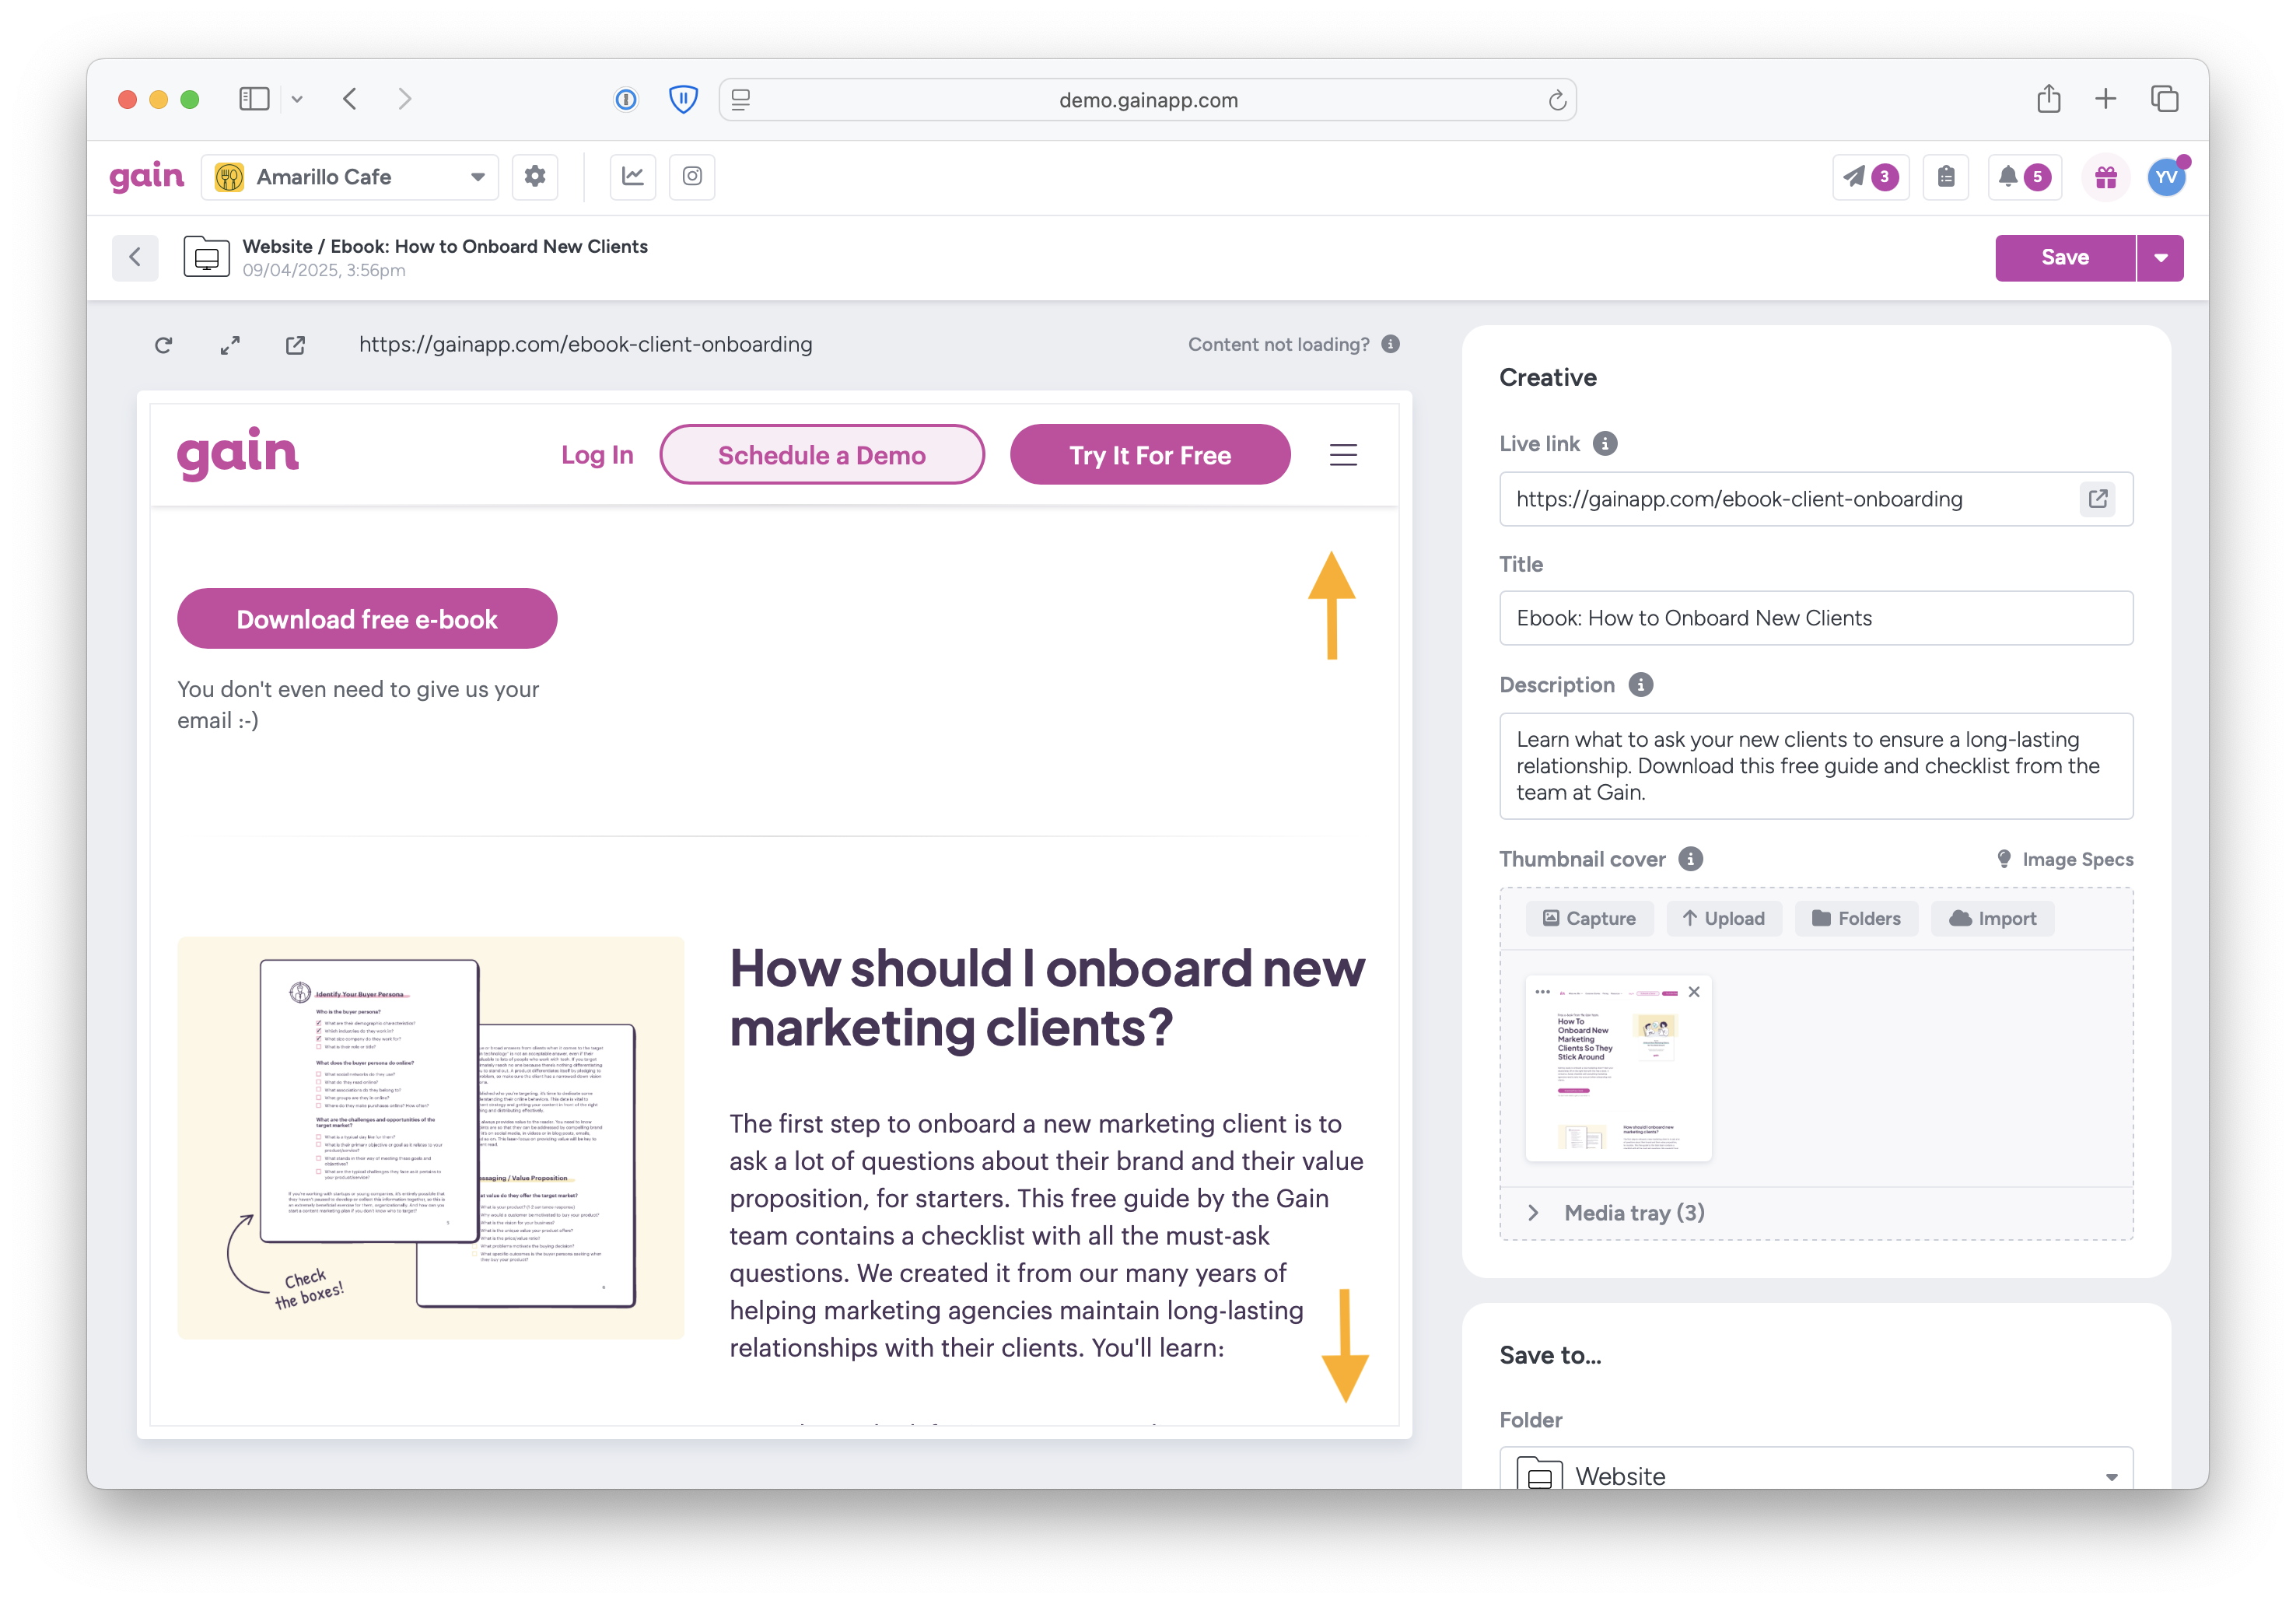Click the Safari address bar
This screenshot has width=2296, height=1604.
tap(1148, 100)
